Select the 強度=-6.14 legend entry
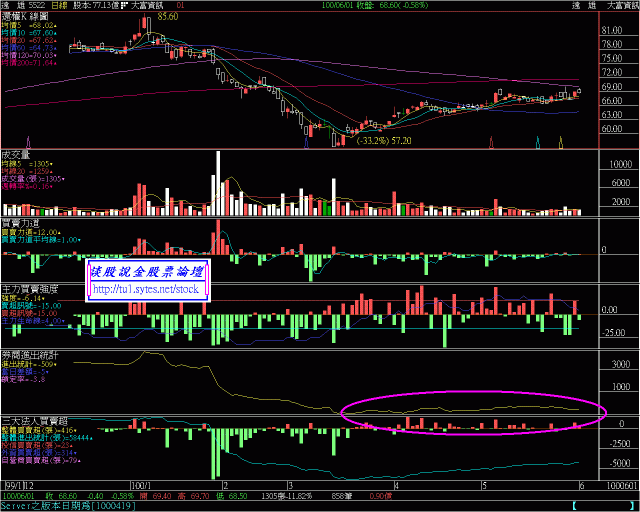Screen dimensions: 640x512 (x=24, y=298)
